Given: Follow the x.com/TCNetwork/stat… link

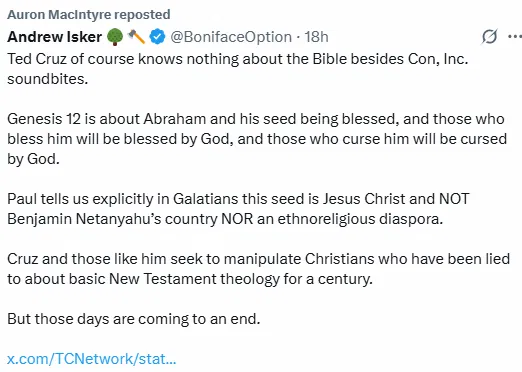Looking at the screenshot, I should pos(92,359).
